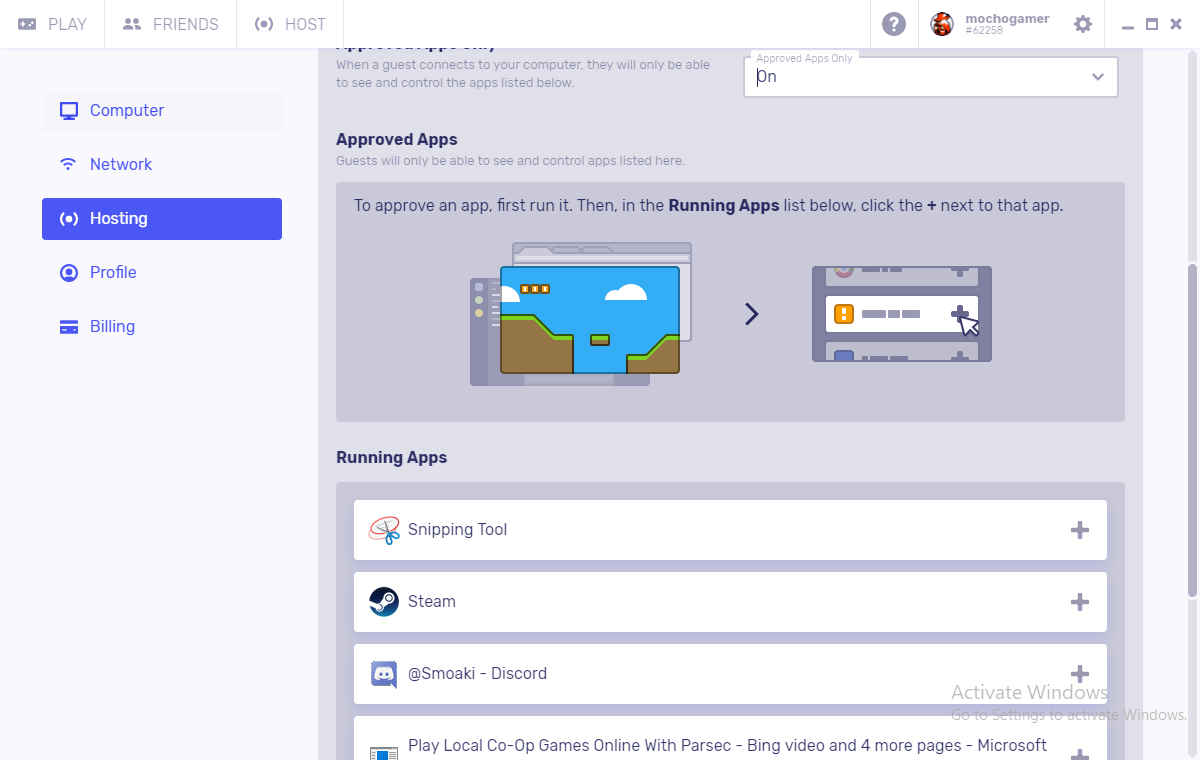Viewport: 1200px width, 760px height.
Task: Select the 'Play Local Co-Op Games Online' row
Action: pos(730,738)
